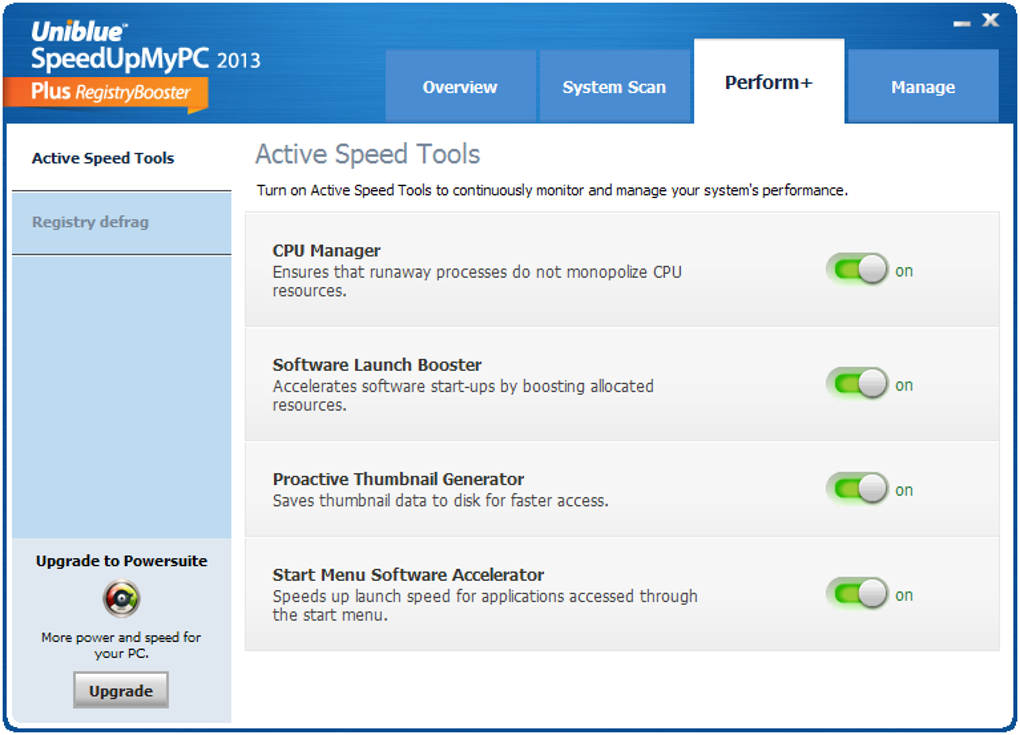The width and height of the screenshot is (1020, 735).
Task: Click the Upgrade button
Action: 121,690
